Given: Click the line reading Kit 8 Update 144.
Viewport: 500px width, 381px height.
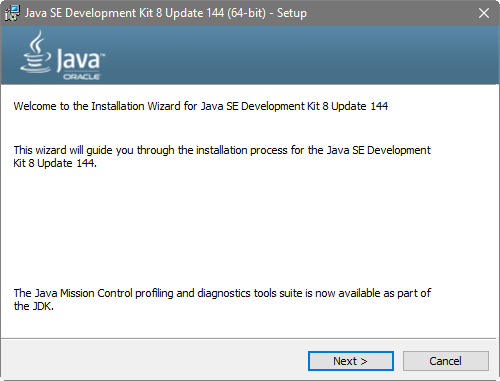Looking at the screenshot, I should (55, 163).
